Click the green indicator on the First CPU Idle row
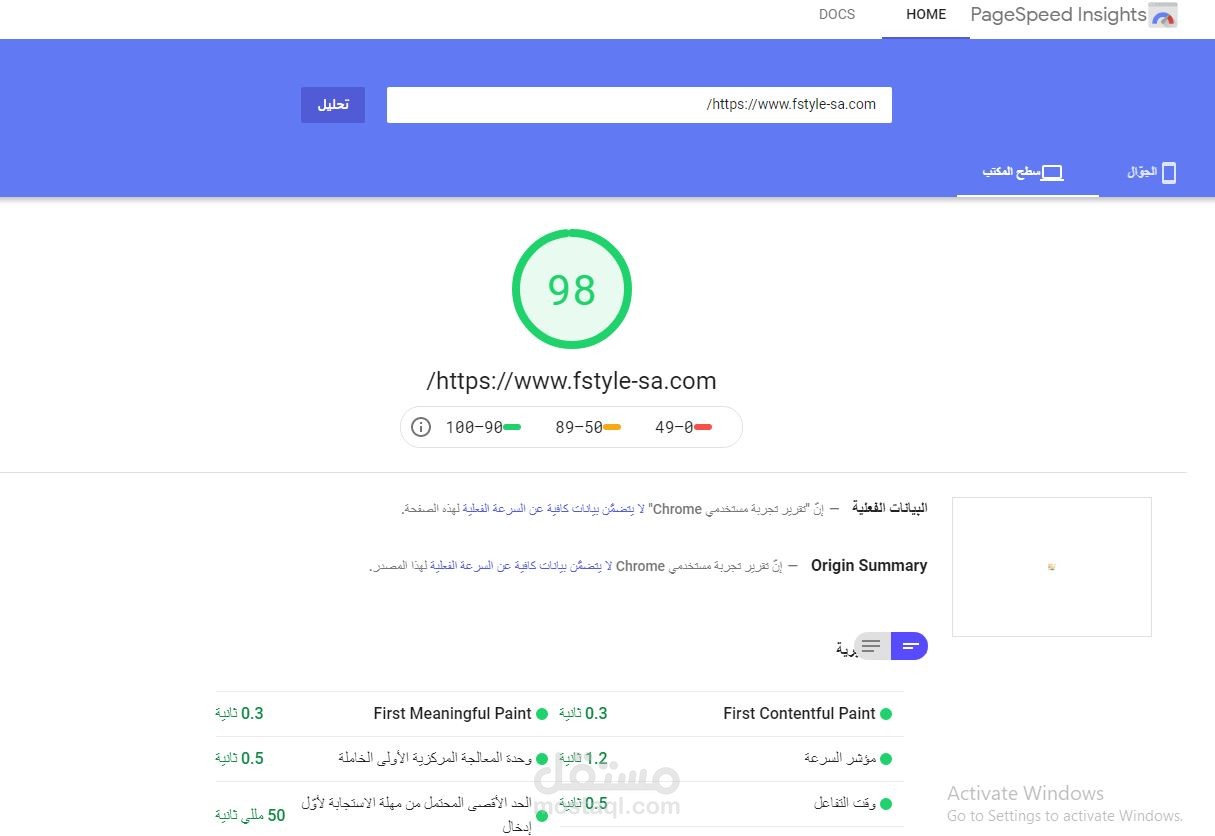Image resolution: width=1215 pixels, height=836 pixels. pos(542,759)
